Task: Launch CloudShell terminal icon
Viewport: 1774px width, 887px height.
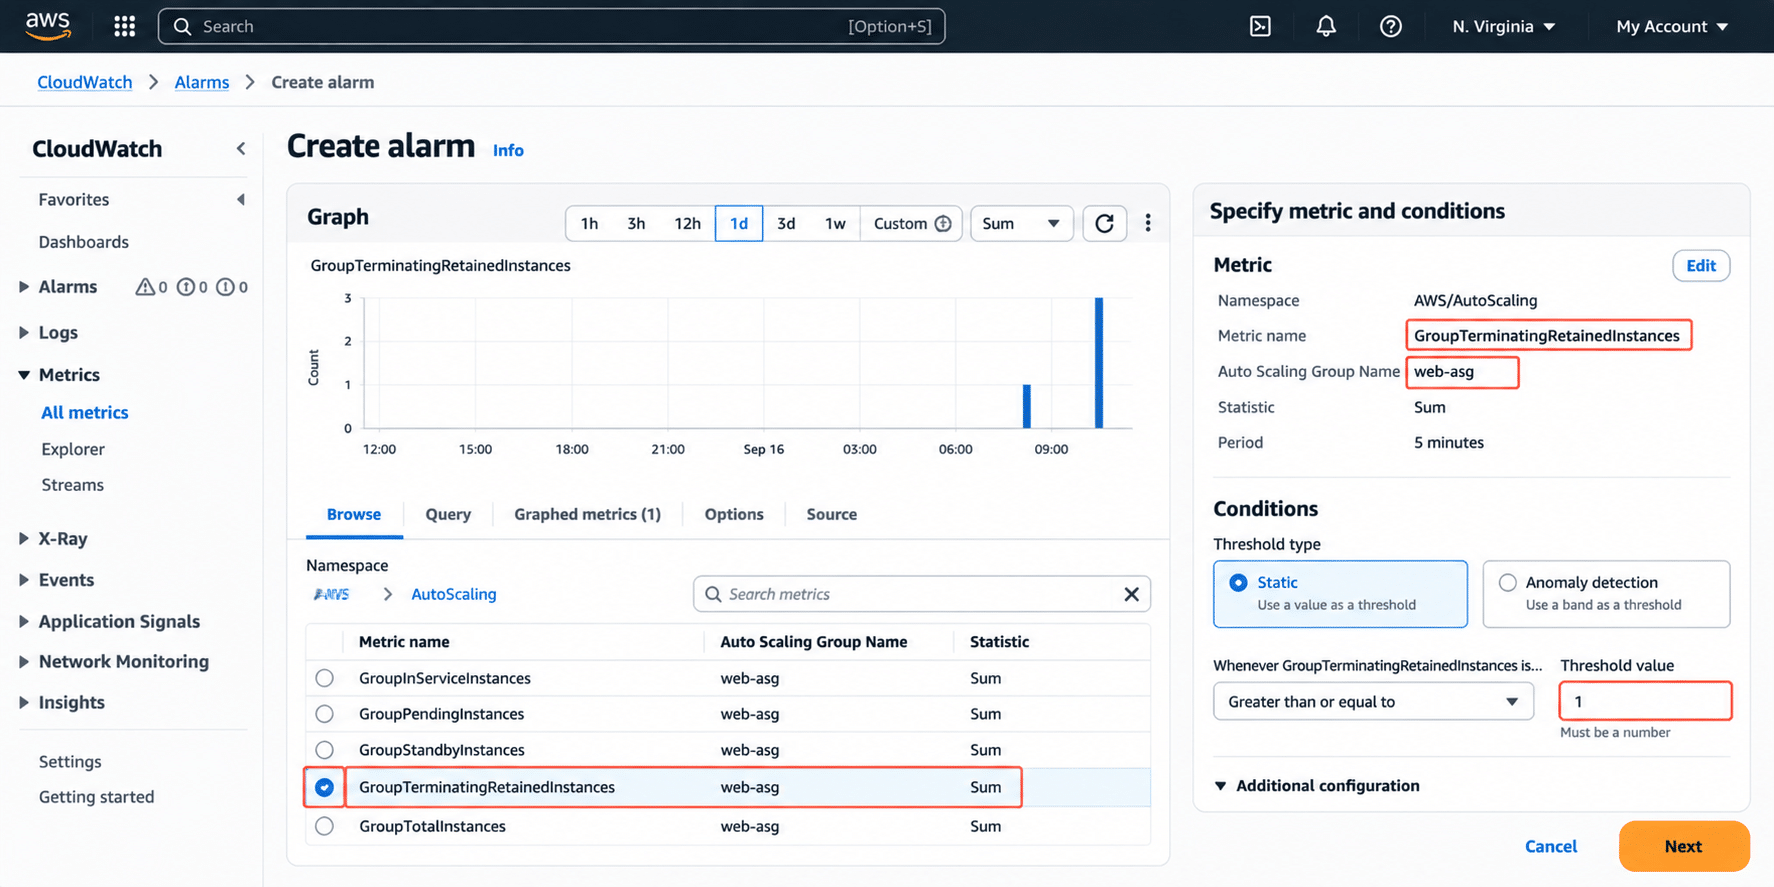Action: coord(1260,26)
